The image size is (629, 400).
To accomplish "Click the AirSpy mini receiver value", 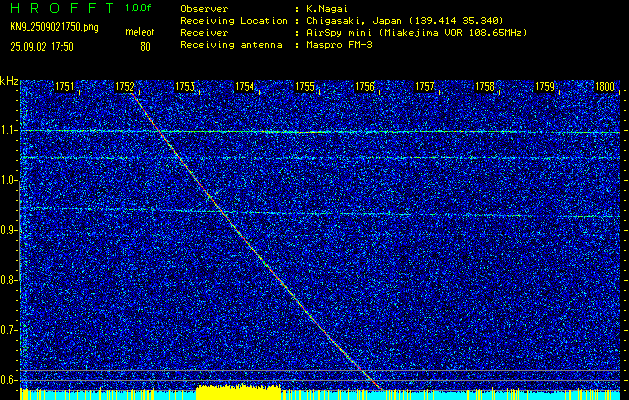I will pos(416,32).
